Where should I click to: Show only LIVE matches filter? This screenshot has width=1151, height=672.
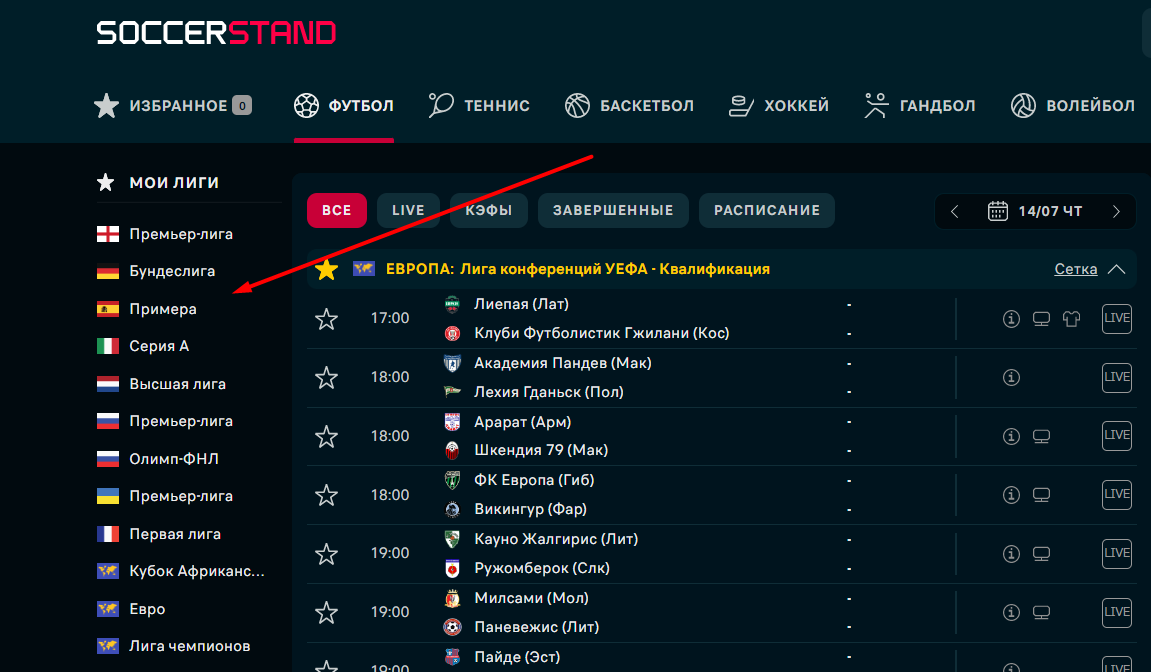click(408, 211)
